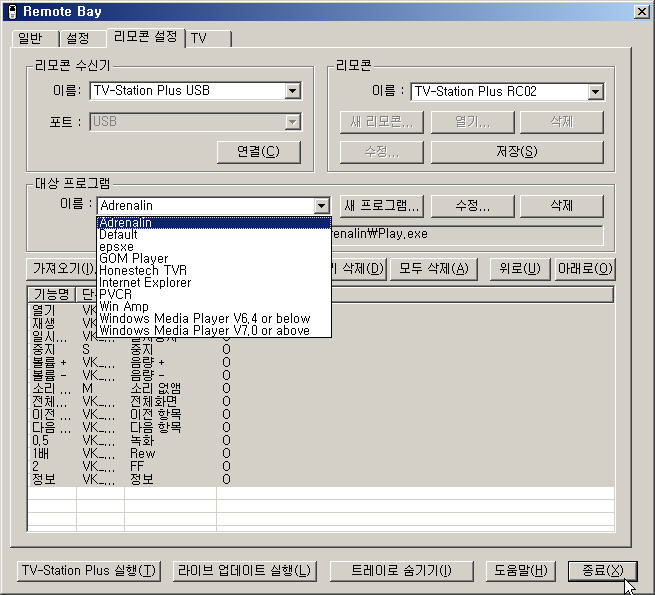Screen dimensions: 655x595
Task: Click the 가져오기(I) import button
Action: coord(62,269)
